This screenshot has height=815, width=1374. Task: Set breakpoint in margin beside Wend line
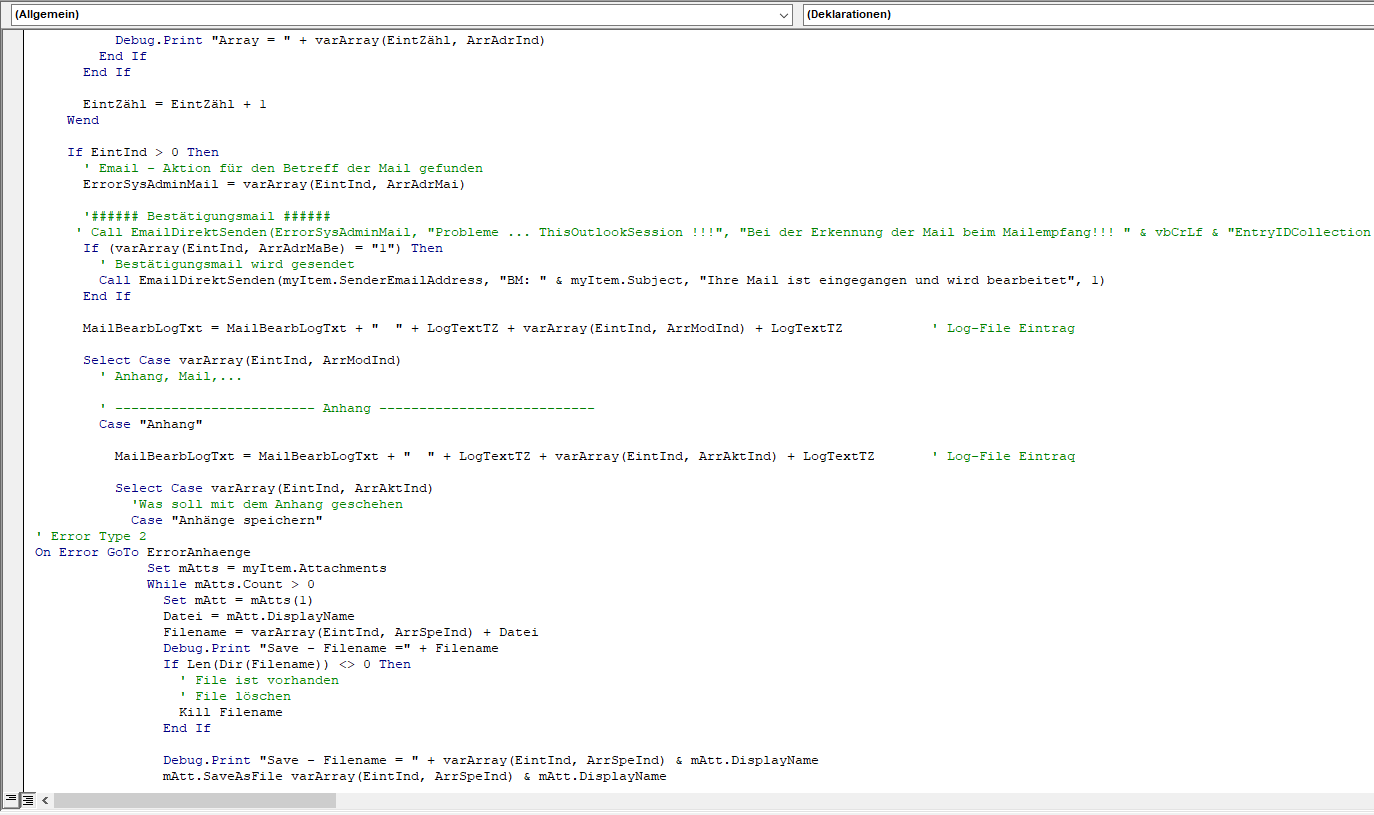pyautogui.click(x=14, y=120)
